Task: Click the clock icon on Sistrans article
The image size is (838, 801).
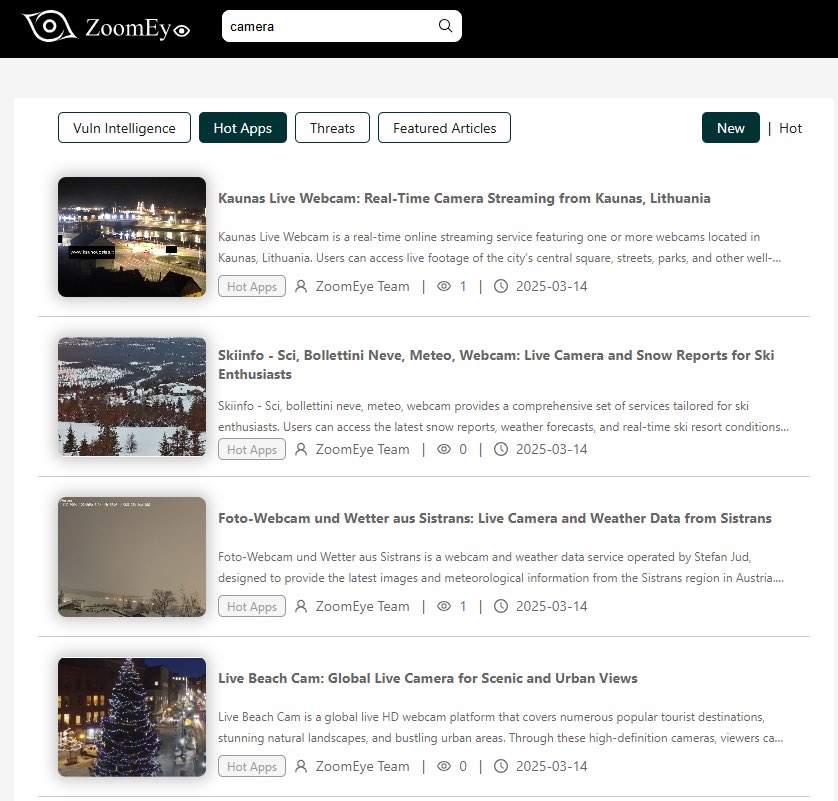Action: point(501,606)
